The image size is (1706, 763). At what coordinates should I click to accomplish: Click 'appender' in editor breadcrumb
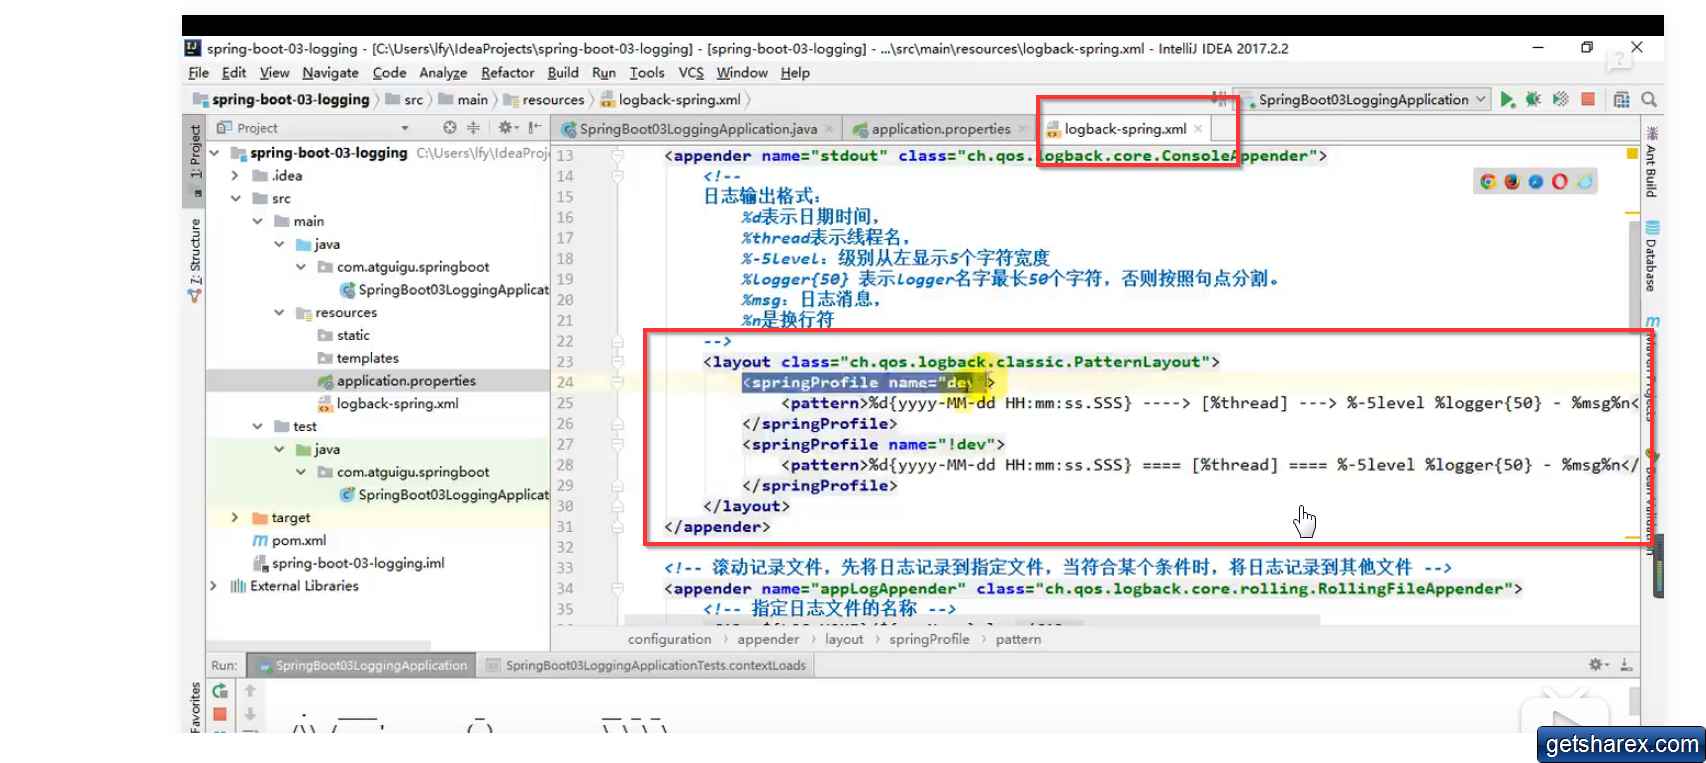click(768, 639)
